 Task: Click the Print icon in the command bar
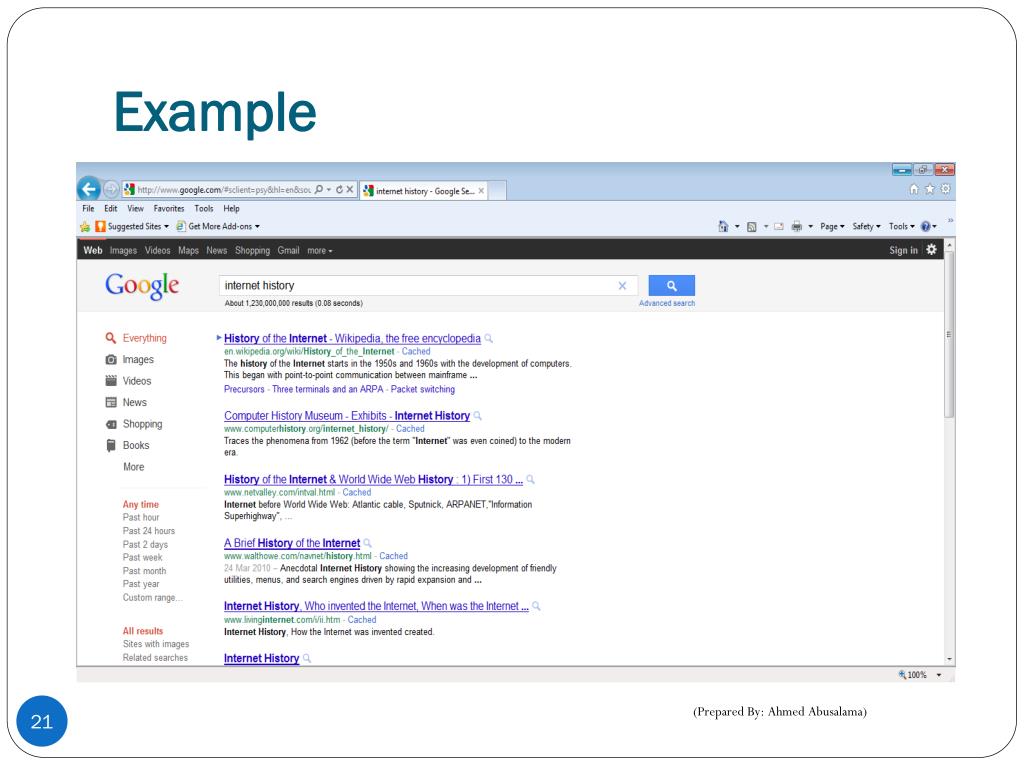click(x=797, y=227)
